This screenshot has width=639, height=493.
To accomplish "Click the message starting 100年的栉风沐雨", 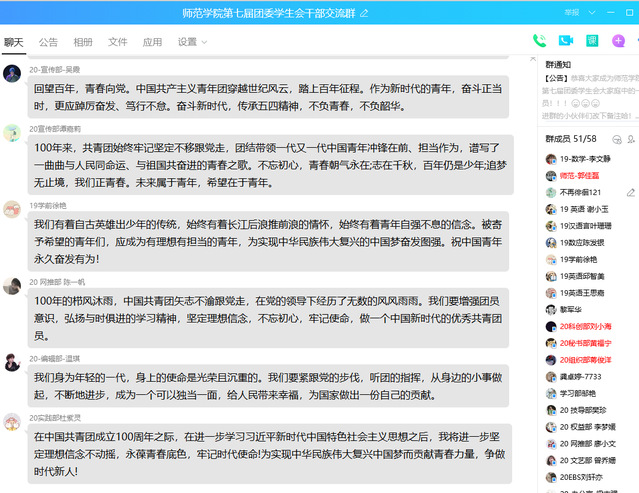I will coord(268,318).
